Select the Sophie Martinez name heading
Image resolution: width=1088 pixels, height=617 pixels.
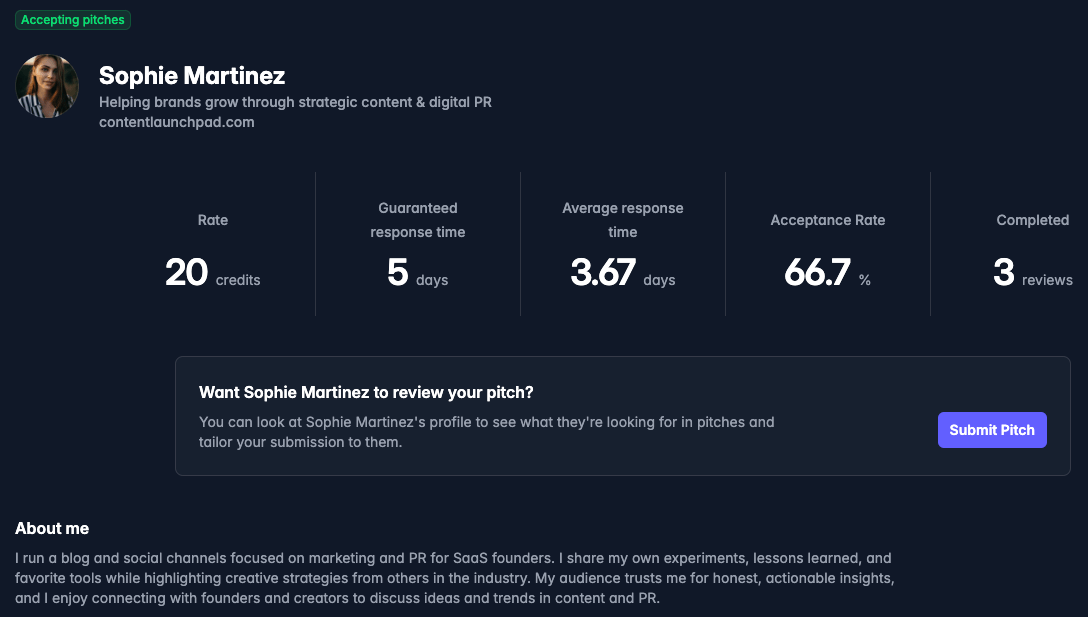(191, 75)
